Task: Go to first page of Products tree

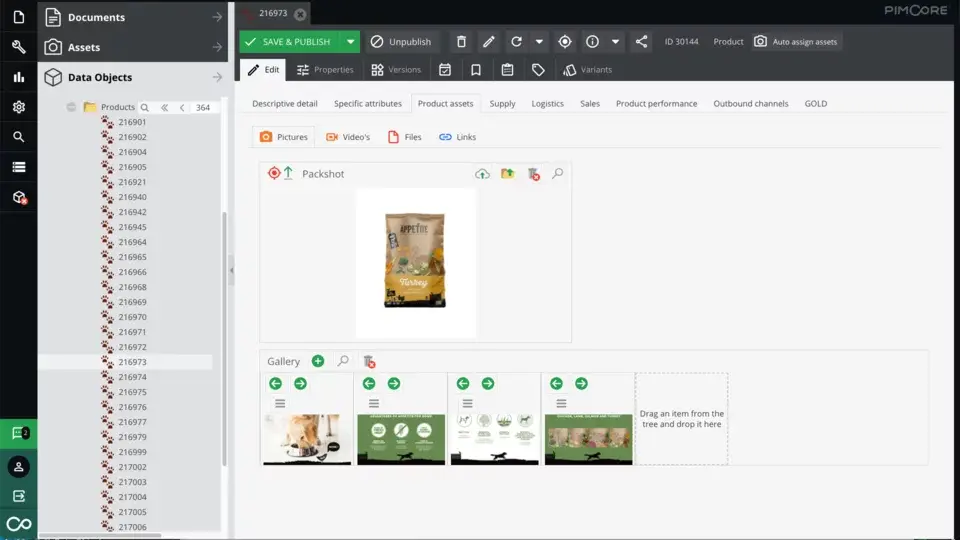Action: (165, 107)
